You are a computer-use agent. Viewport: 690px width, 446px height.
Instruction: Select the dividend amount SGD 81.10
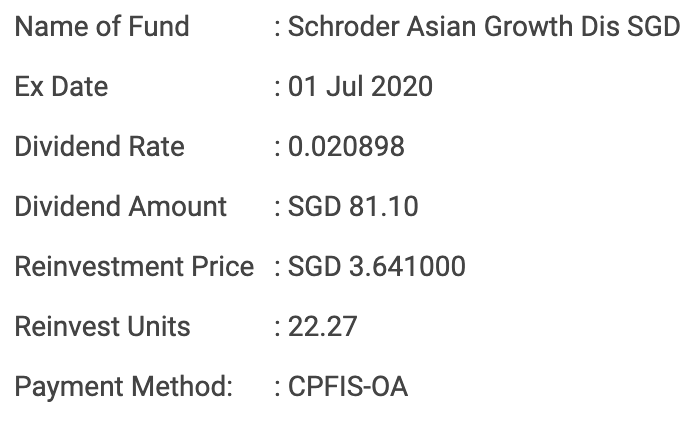pyautogui.click(x=353, y=206)
